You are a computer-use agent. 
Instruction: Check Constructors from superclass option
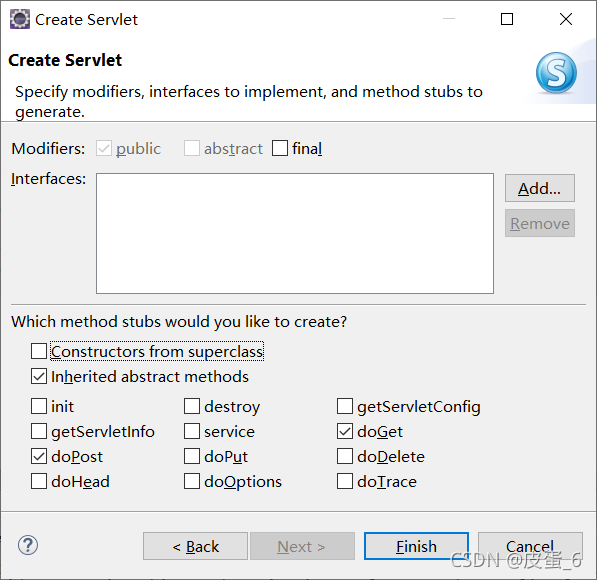[39, 351]
